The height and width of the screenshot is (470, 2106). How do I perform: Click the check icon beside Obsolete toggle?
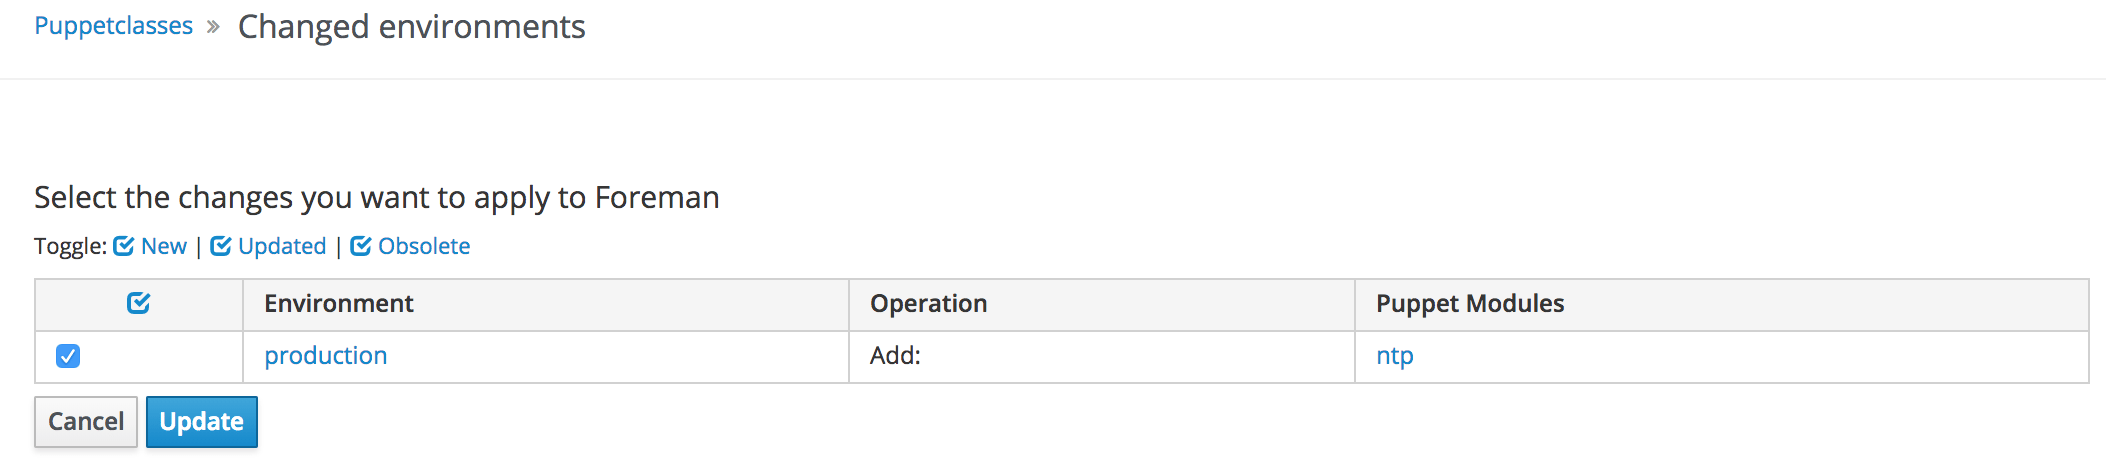click(x=361, y=246)
